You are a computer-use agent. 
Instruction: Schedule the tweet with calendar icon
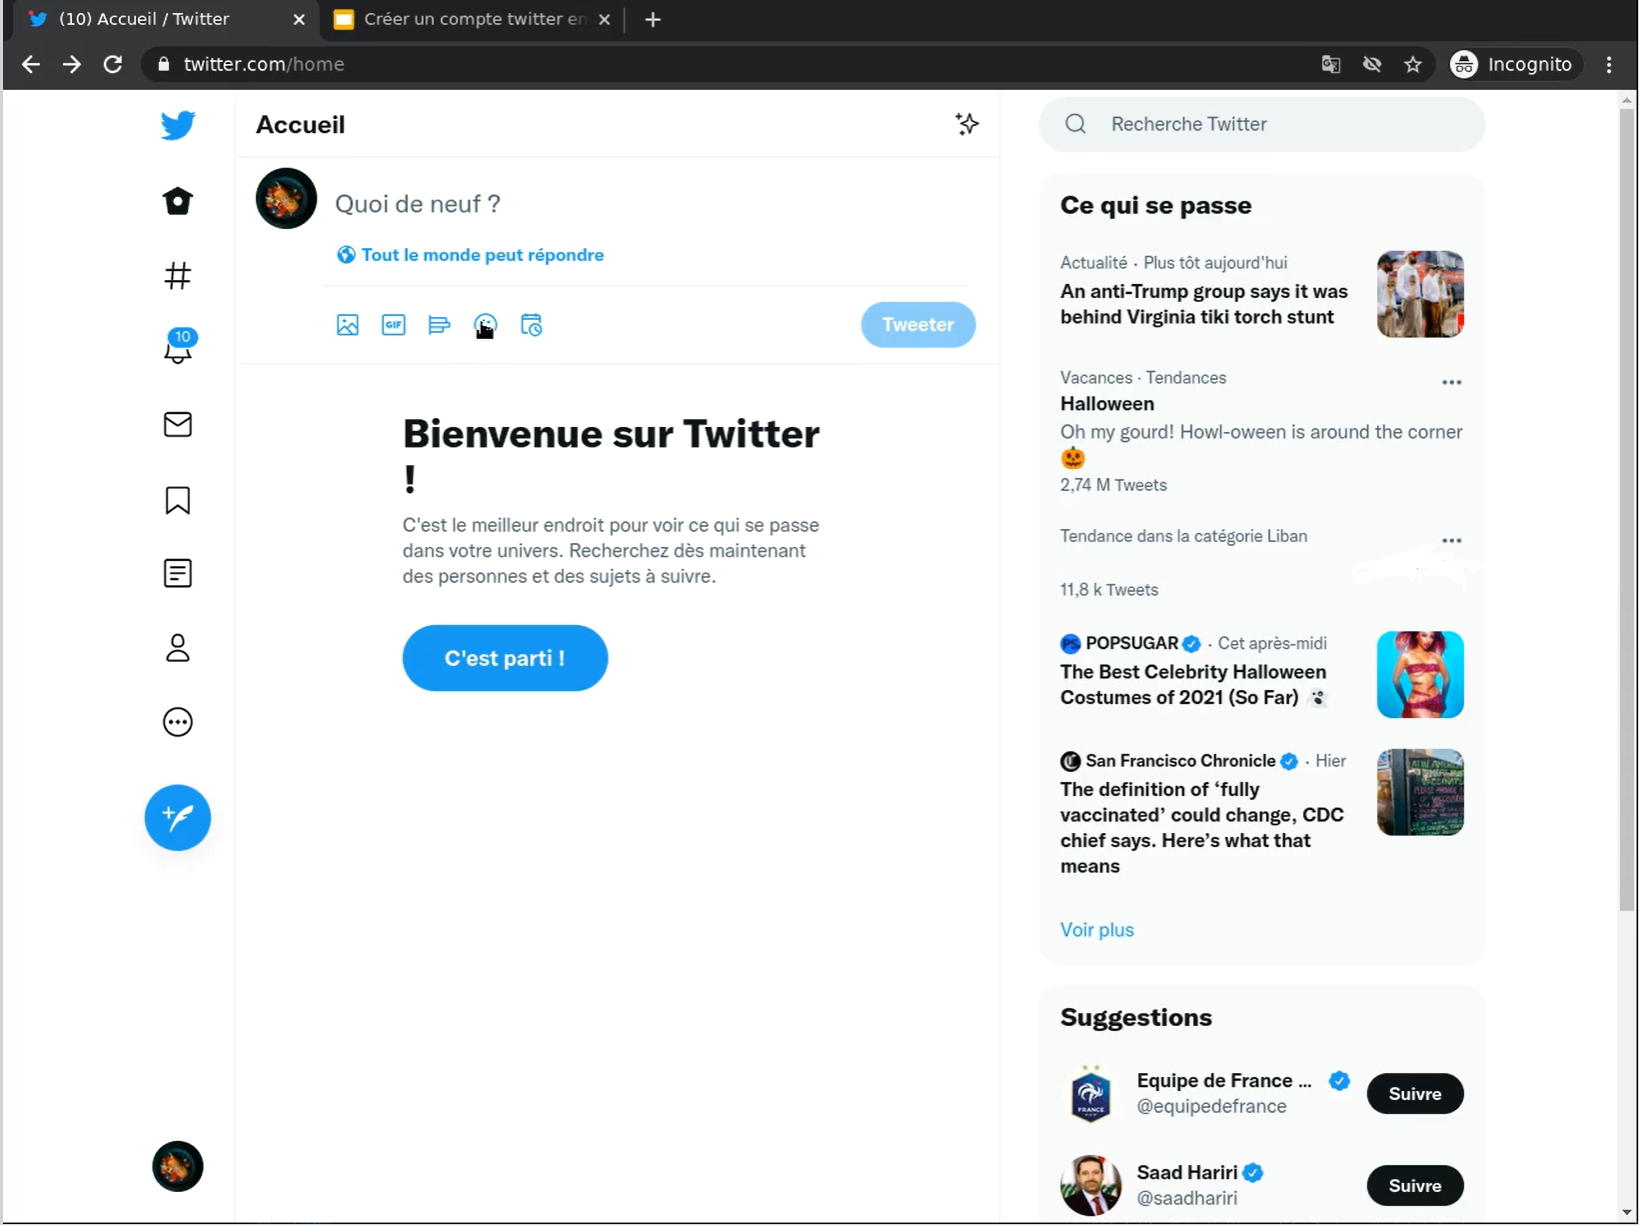click(531, 325)
